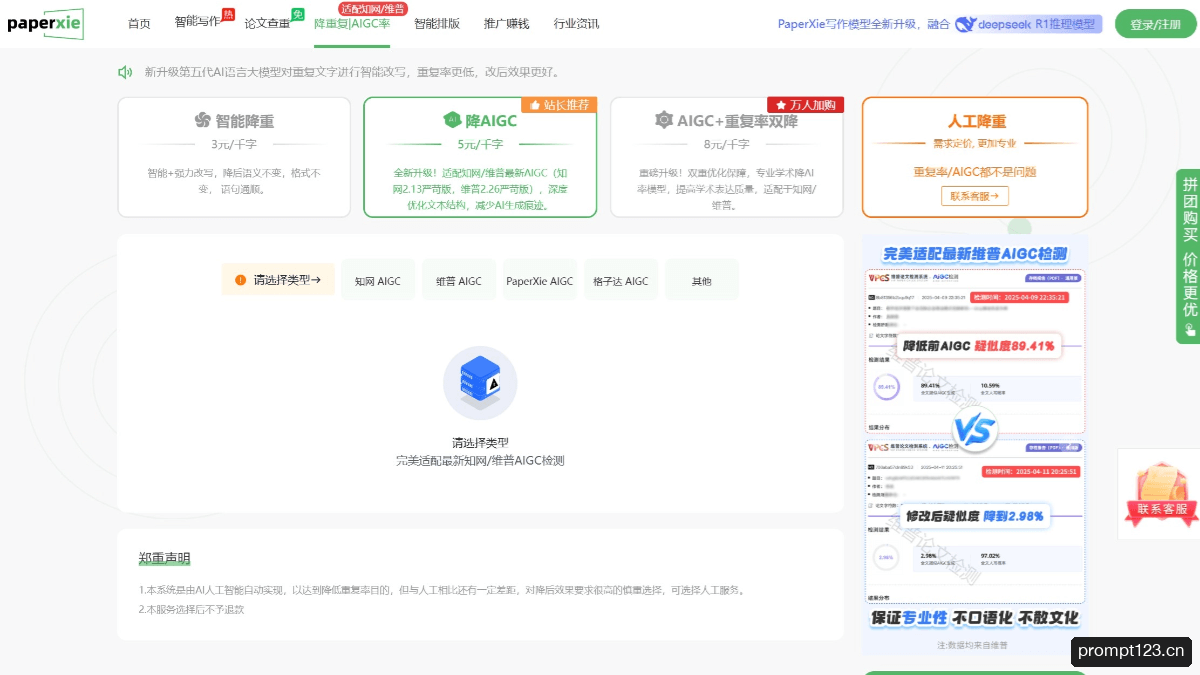Go to the 首页 nav item

click(x=139, y=23)
